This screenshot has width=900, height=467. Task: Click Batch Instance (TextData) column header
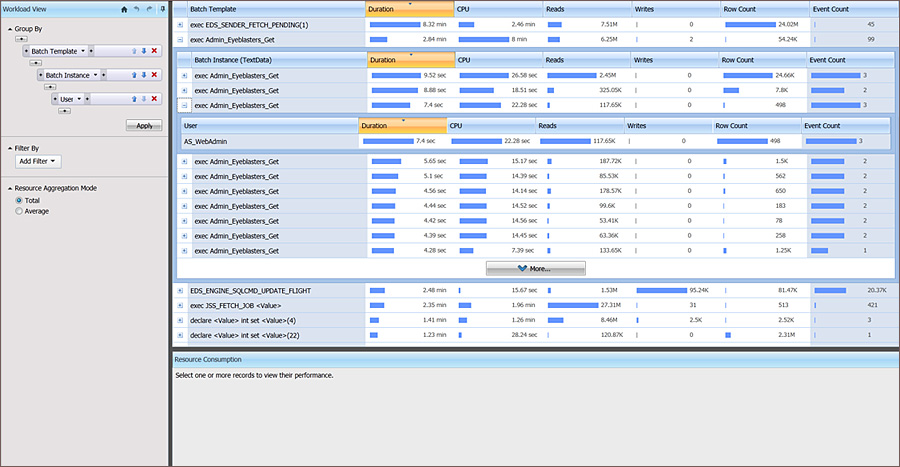point(279,60)
